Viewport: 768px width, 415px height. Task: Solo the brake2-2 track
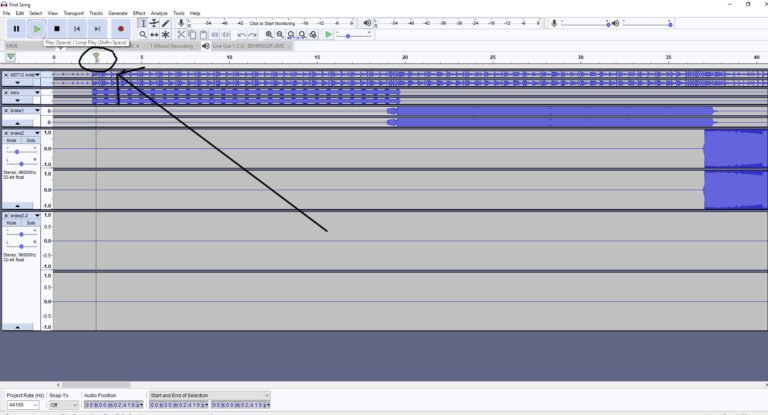point(30,223)
